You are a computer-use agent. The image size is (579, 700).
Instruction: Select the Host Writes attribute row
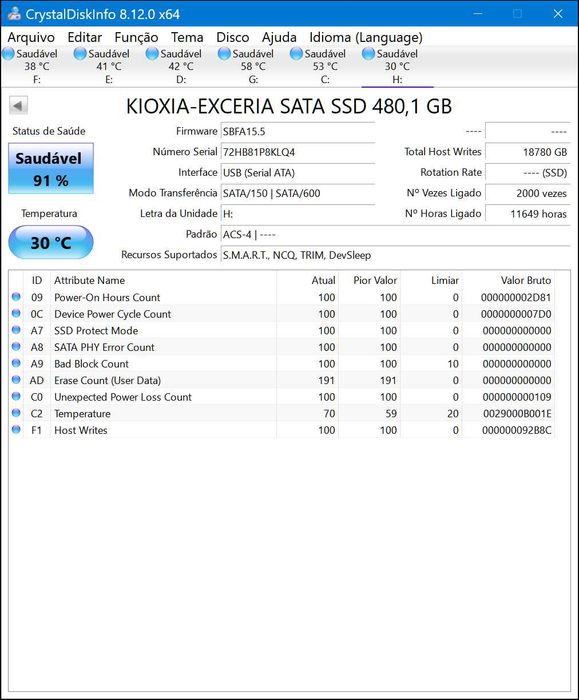coord(282,430)
